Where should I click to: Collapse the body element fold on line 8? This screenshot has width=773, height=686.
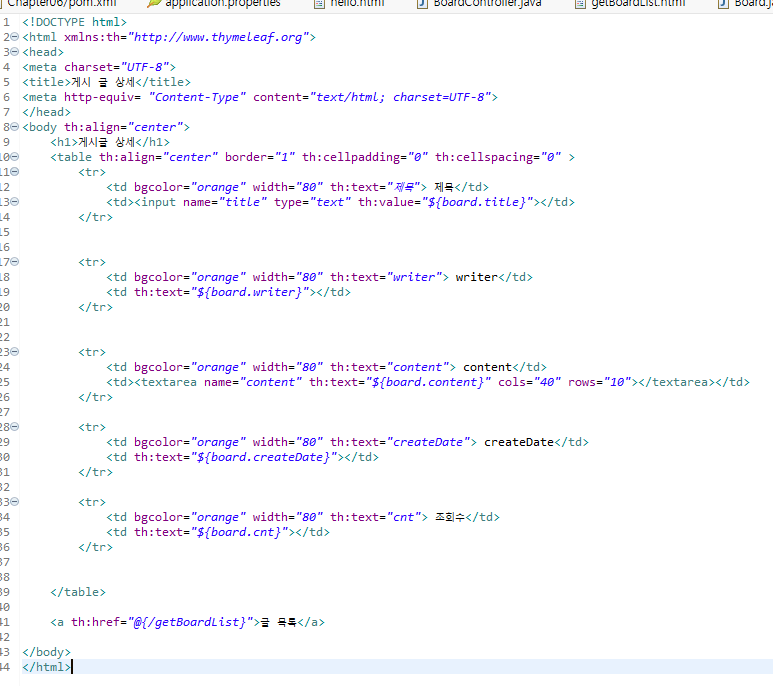point(15,127)
